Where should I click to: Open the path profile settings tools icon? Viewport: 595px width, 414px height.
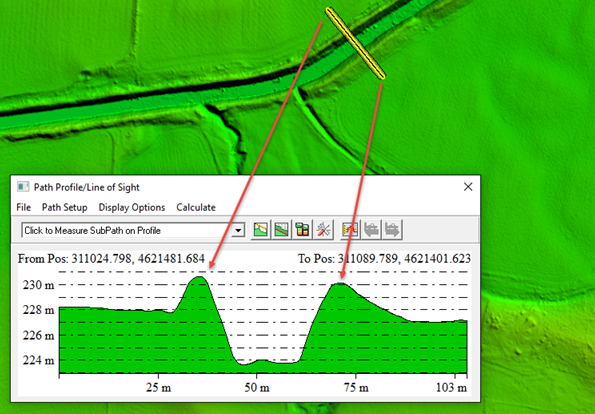(323, 230)
